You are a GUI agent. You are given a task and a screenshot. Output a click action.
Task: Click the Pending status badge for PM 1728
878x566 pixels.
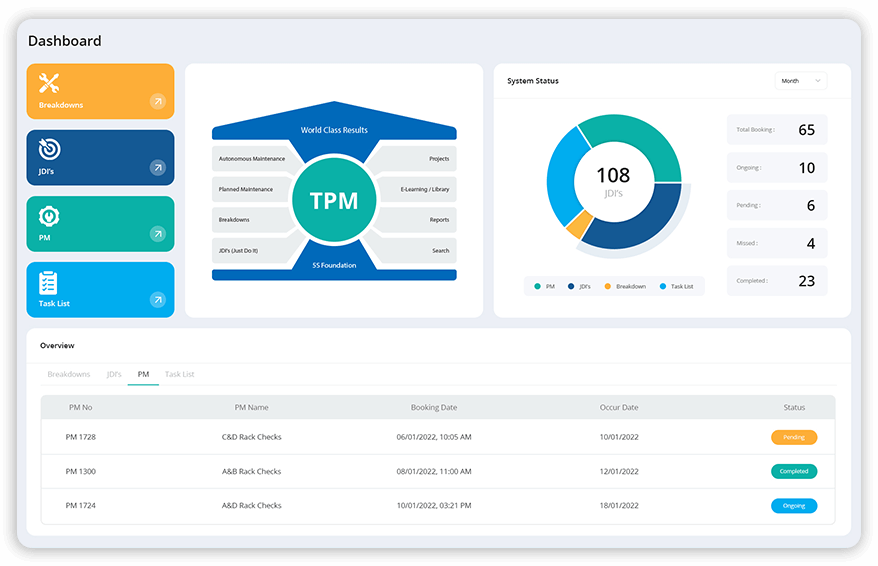(x=794, y=437)
